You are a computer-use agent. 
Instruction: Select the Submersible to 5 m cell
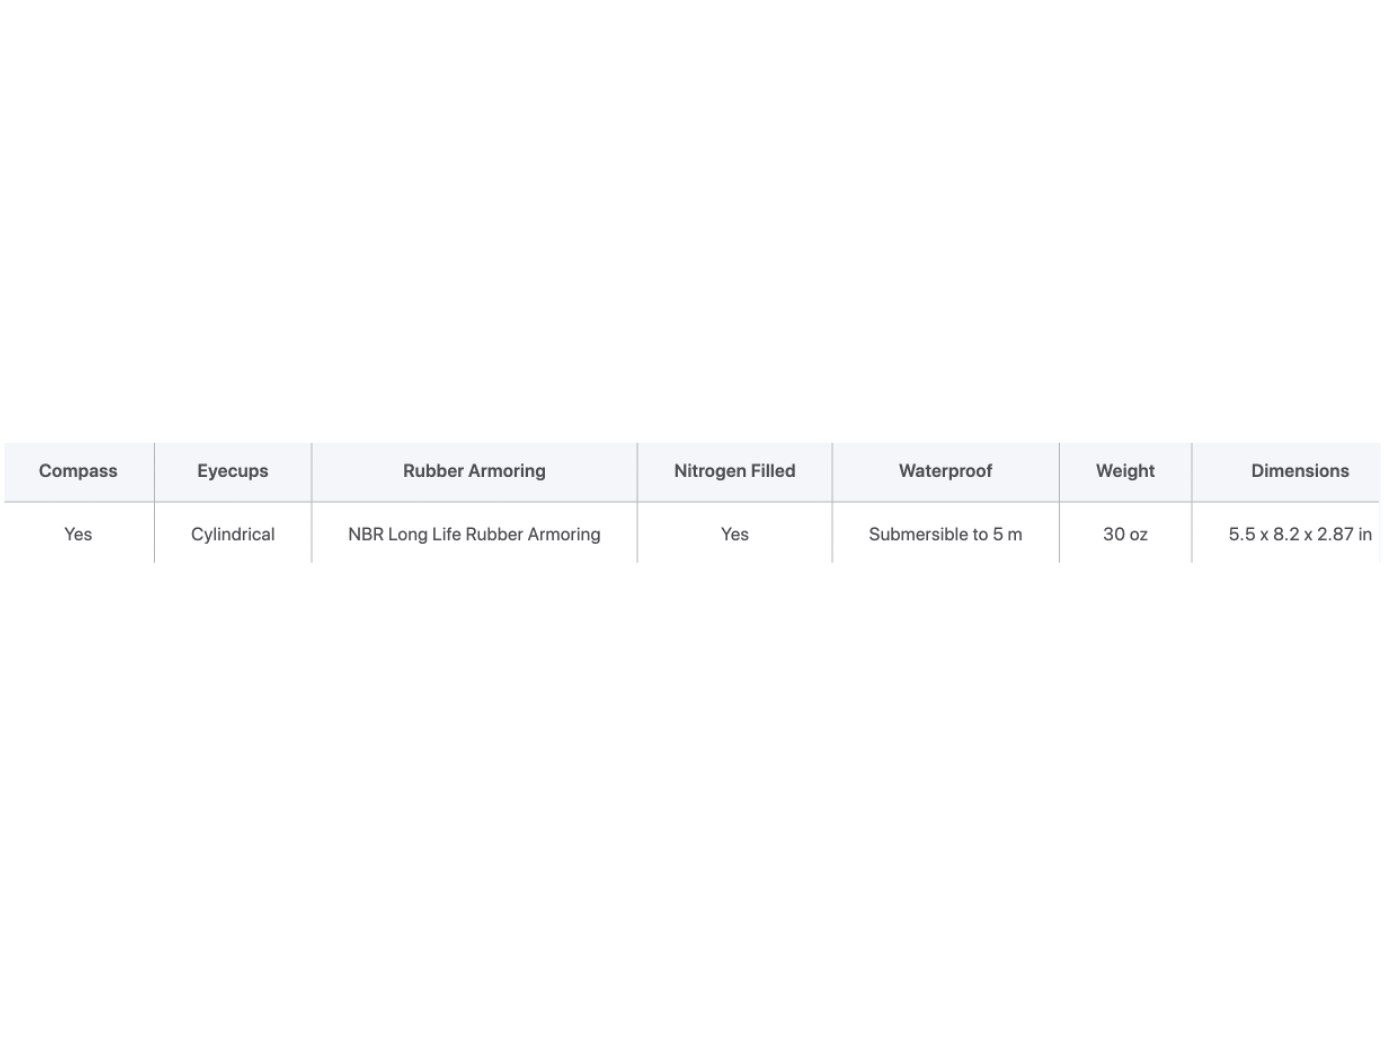click(945, 534)
